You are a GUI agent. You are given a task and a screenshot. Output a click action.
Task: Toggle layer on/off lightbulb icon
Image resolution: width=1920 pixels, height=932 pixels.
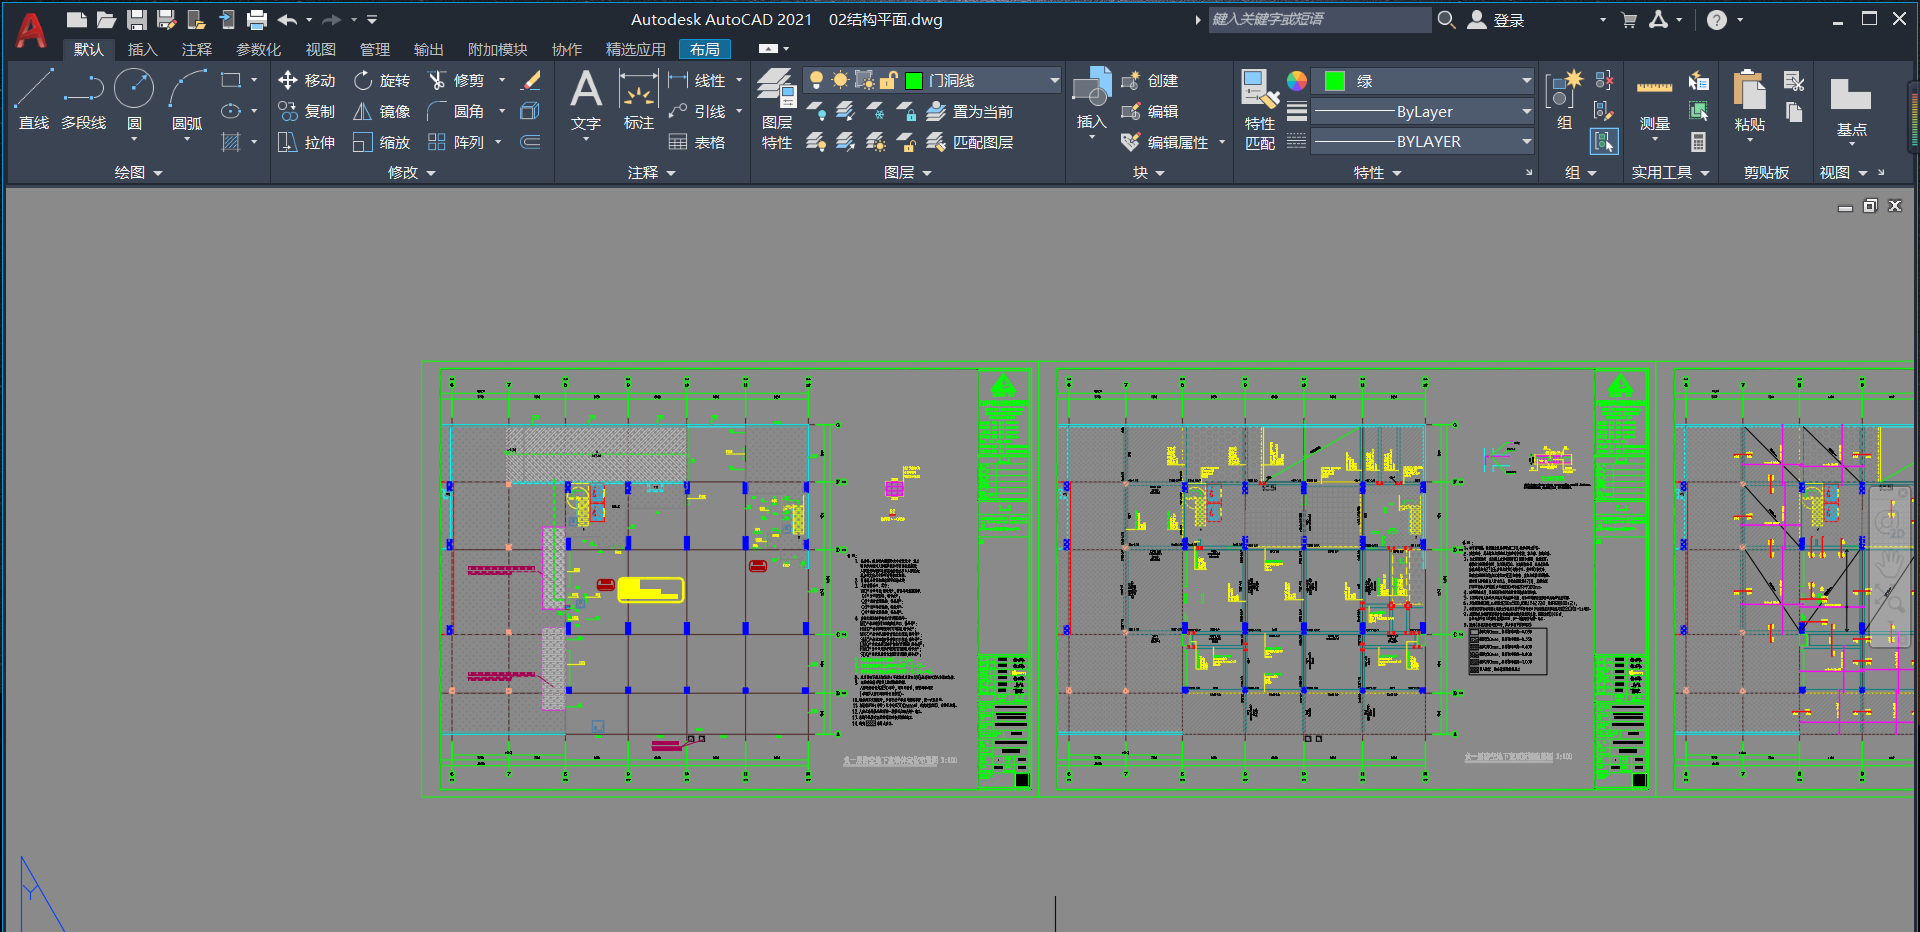click(x=816, y=80)
